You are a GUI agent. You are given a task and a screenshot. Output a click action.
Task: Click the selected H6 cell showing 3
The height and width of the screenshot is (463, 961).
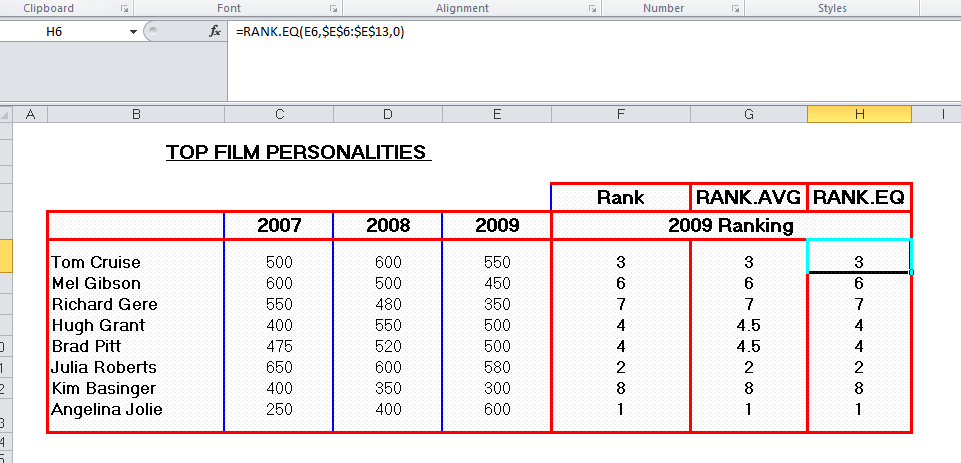click(859, 258)
